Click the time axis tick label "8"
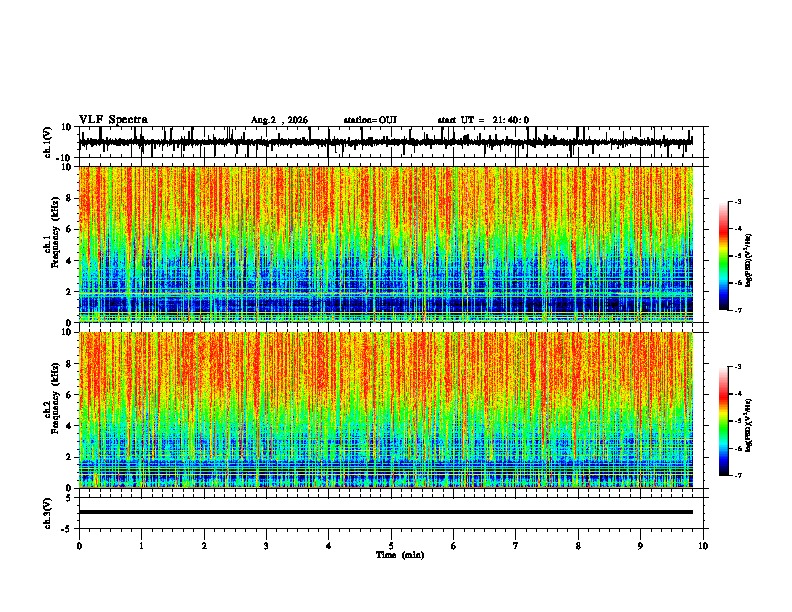 click(x=578, y=546)
